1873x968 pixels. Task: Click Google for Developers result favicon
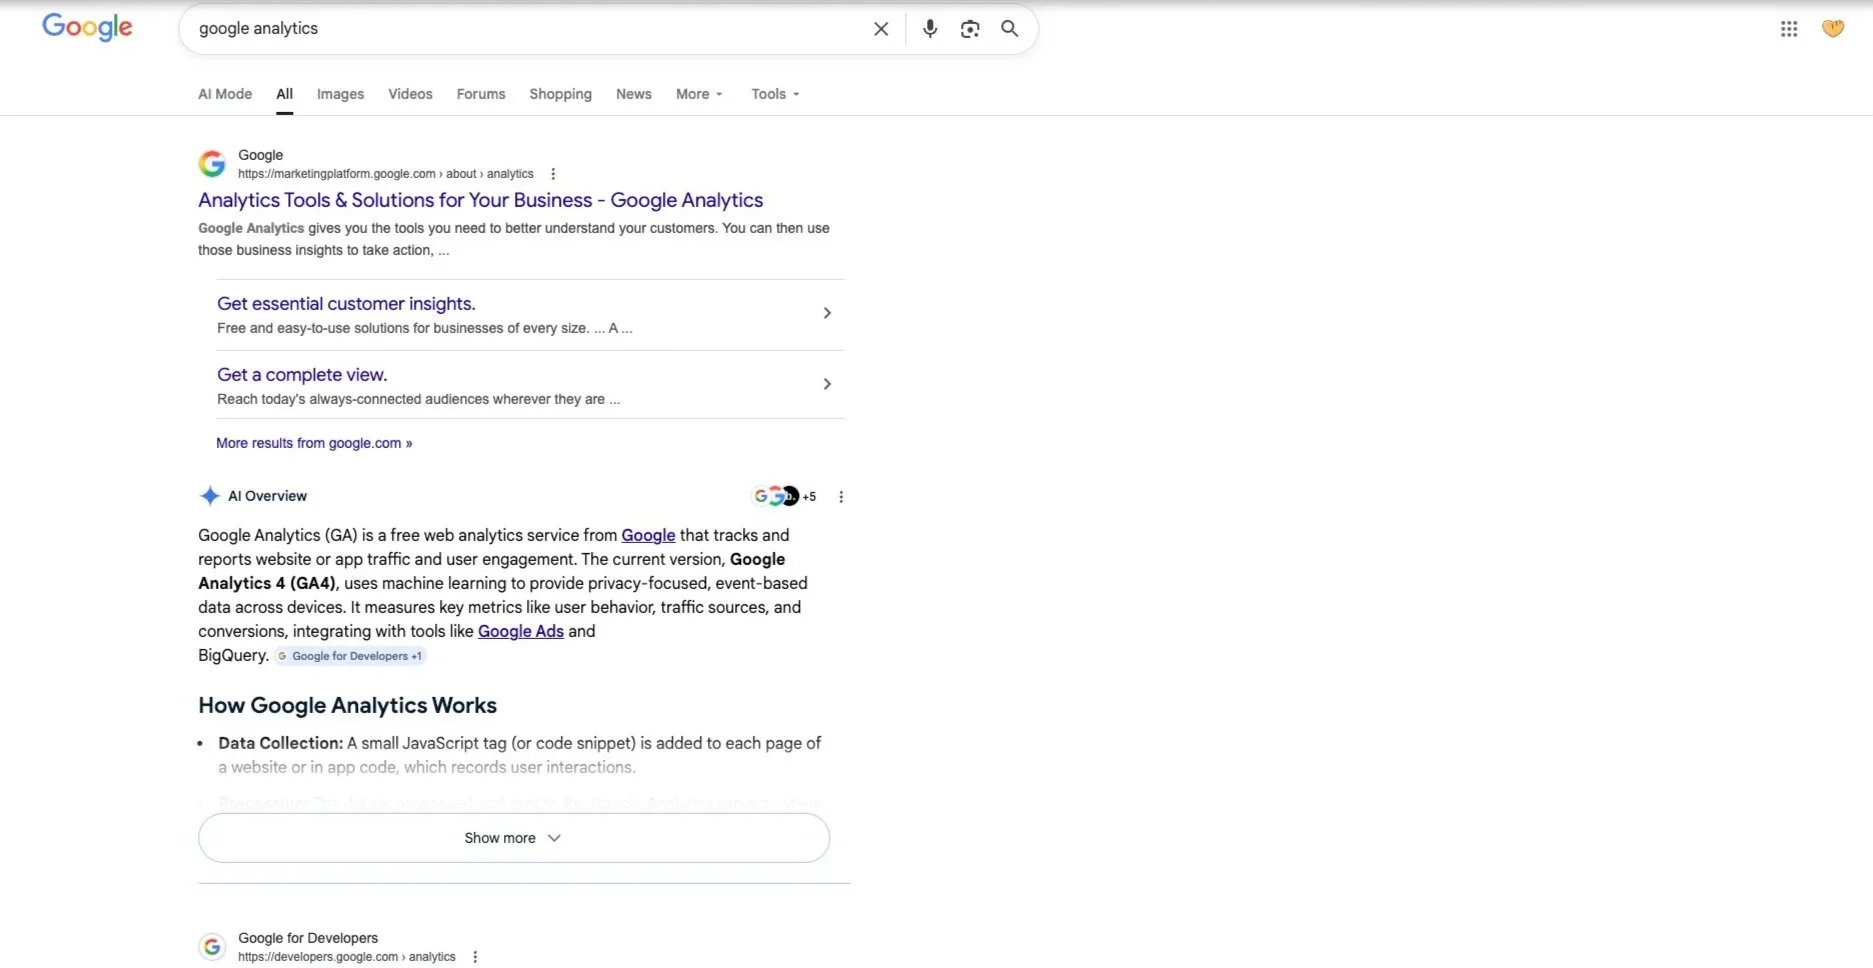pos(212,946)
